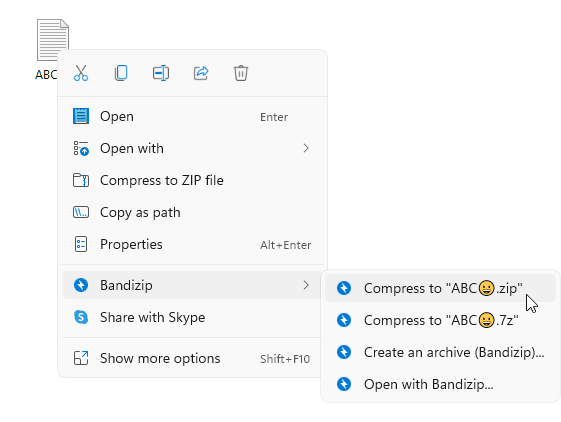Expand the Bandizip submenu chevron

306,285
